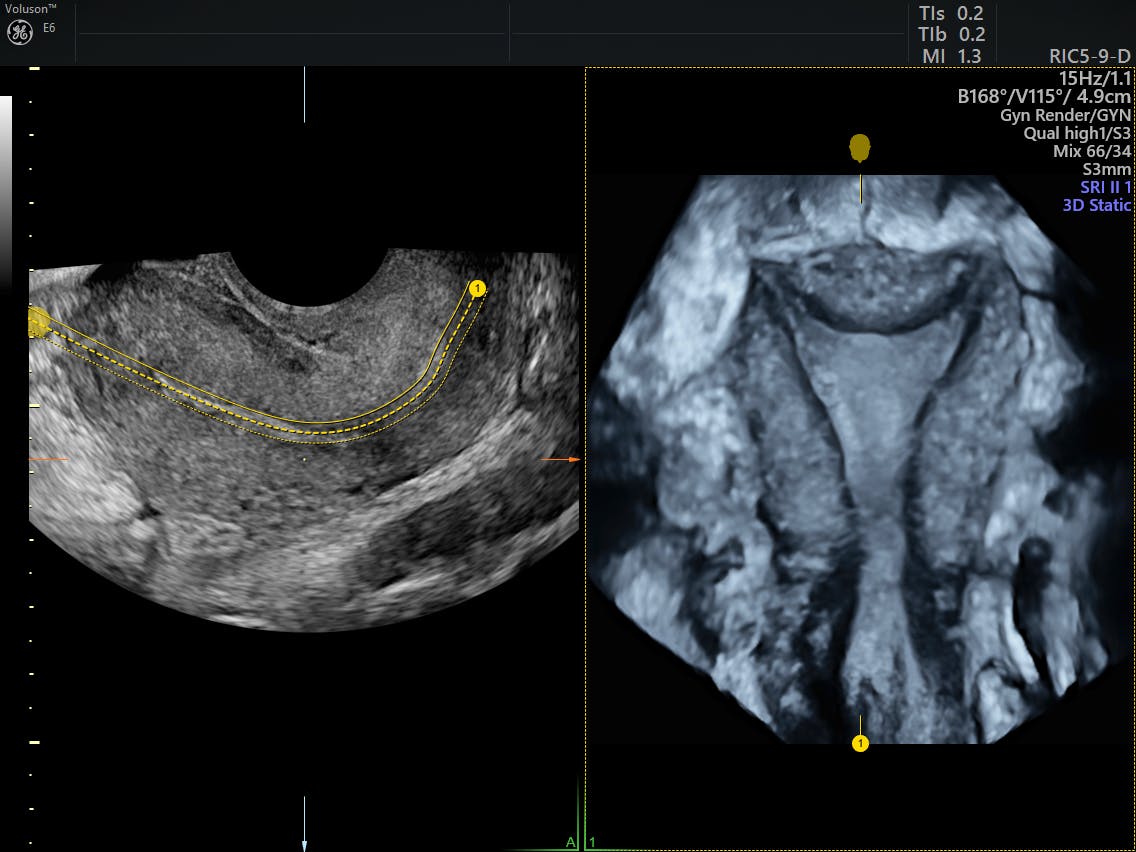Click the 'SRI II 1' setting text
The height and width of the screenshot is (852, 1136).
[1105, 187]
